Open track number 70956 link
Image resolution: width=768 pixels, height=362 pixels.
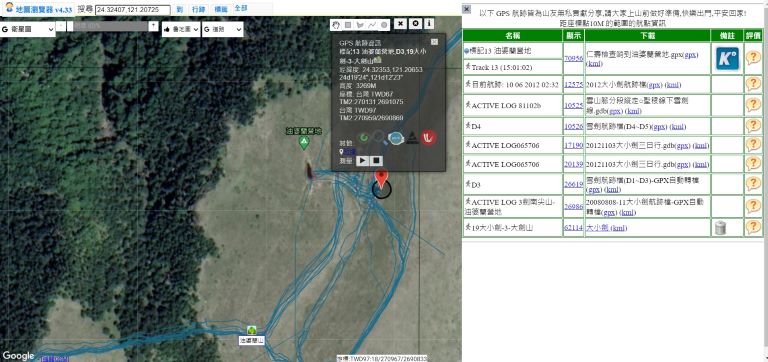tap(574, 58)
